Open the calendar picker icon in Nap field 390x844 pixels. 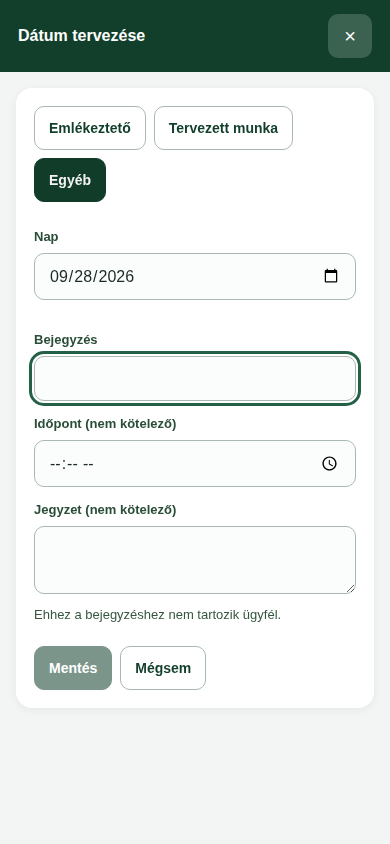tap(331, 276)
